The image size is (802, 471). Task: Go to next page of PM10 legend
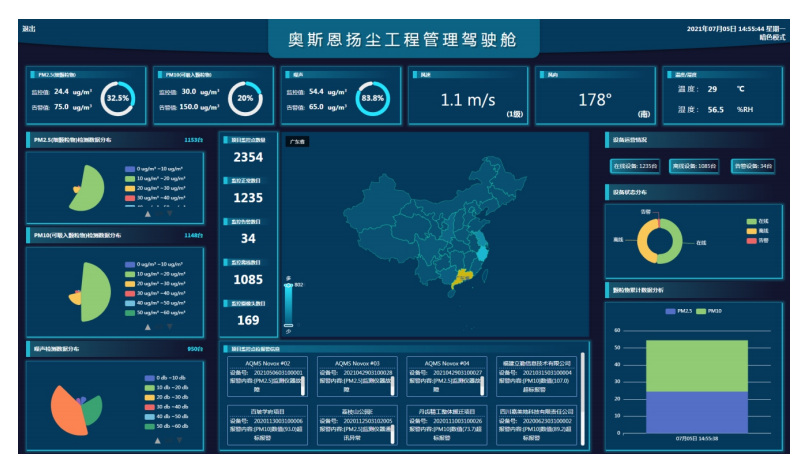click(x=168, y=326)
